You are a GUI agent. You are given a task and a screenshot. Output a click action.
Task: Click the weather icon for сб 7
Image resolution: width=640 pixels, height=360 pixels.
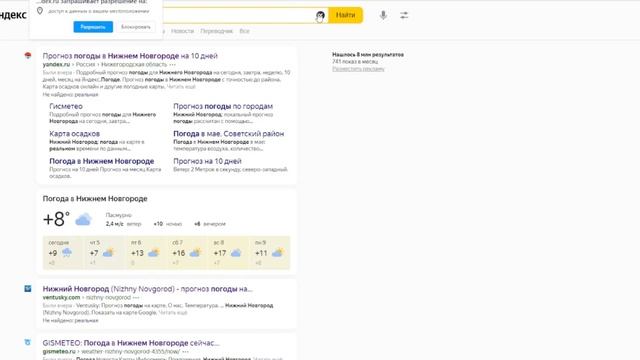point(195,253)
